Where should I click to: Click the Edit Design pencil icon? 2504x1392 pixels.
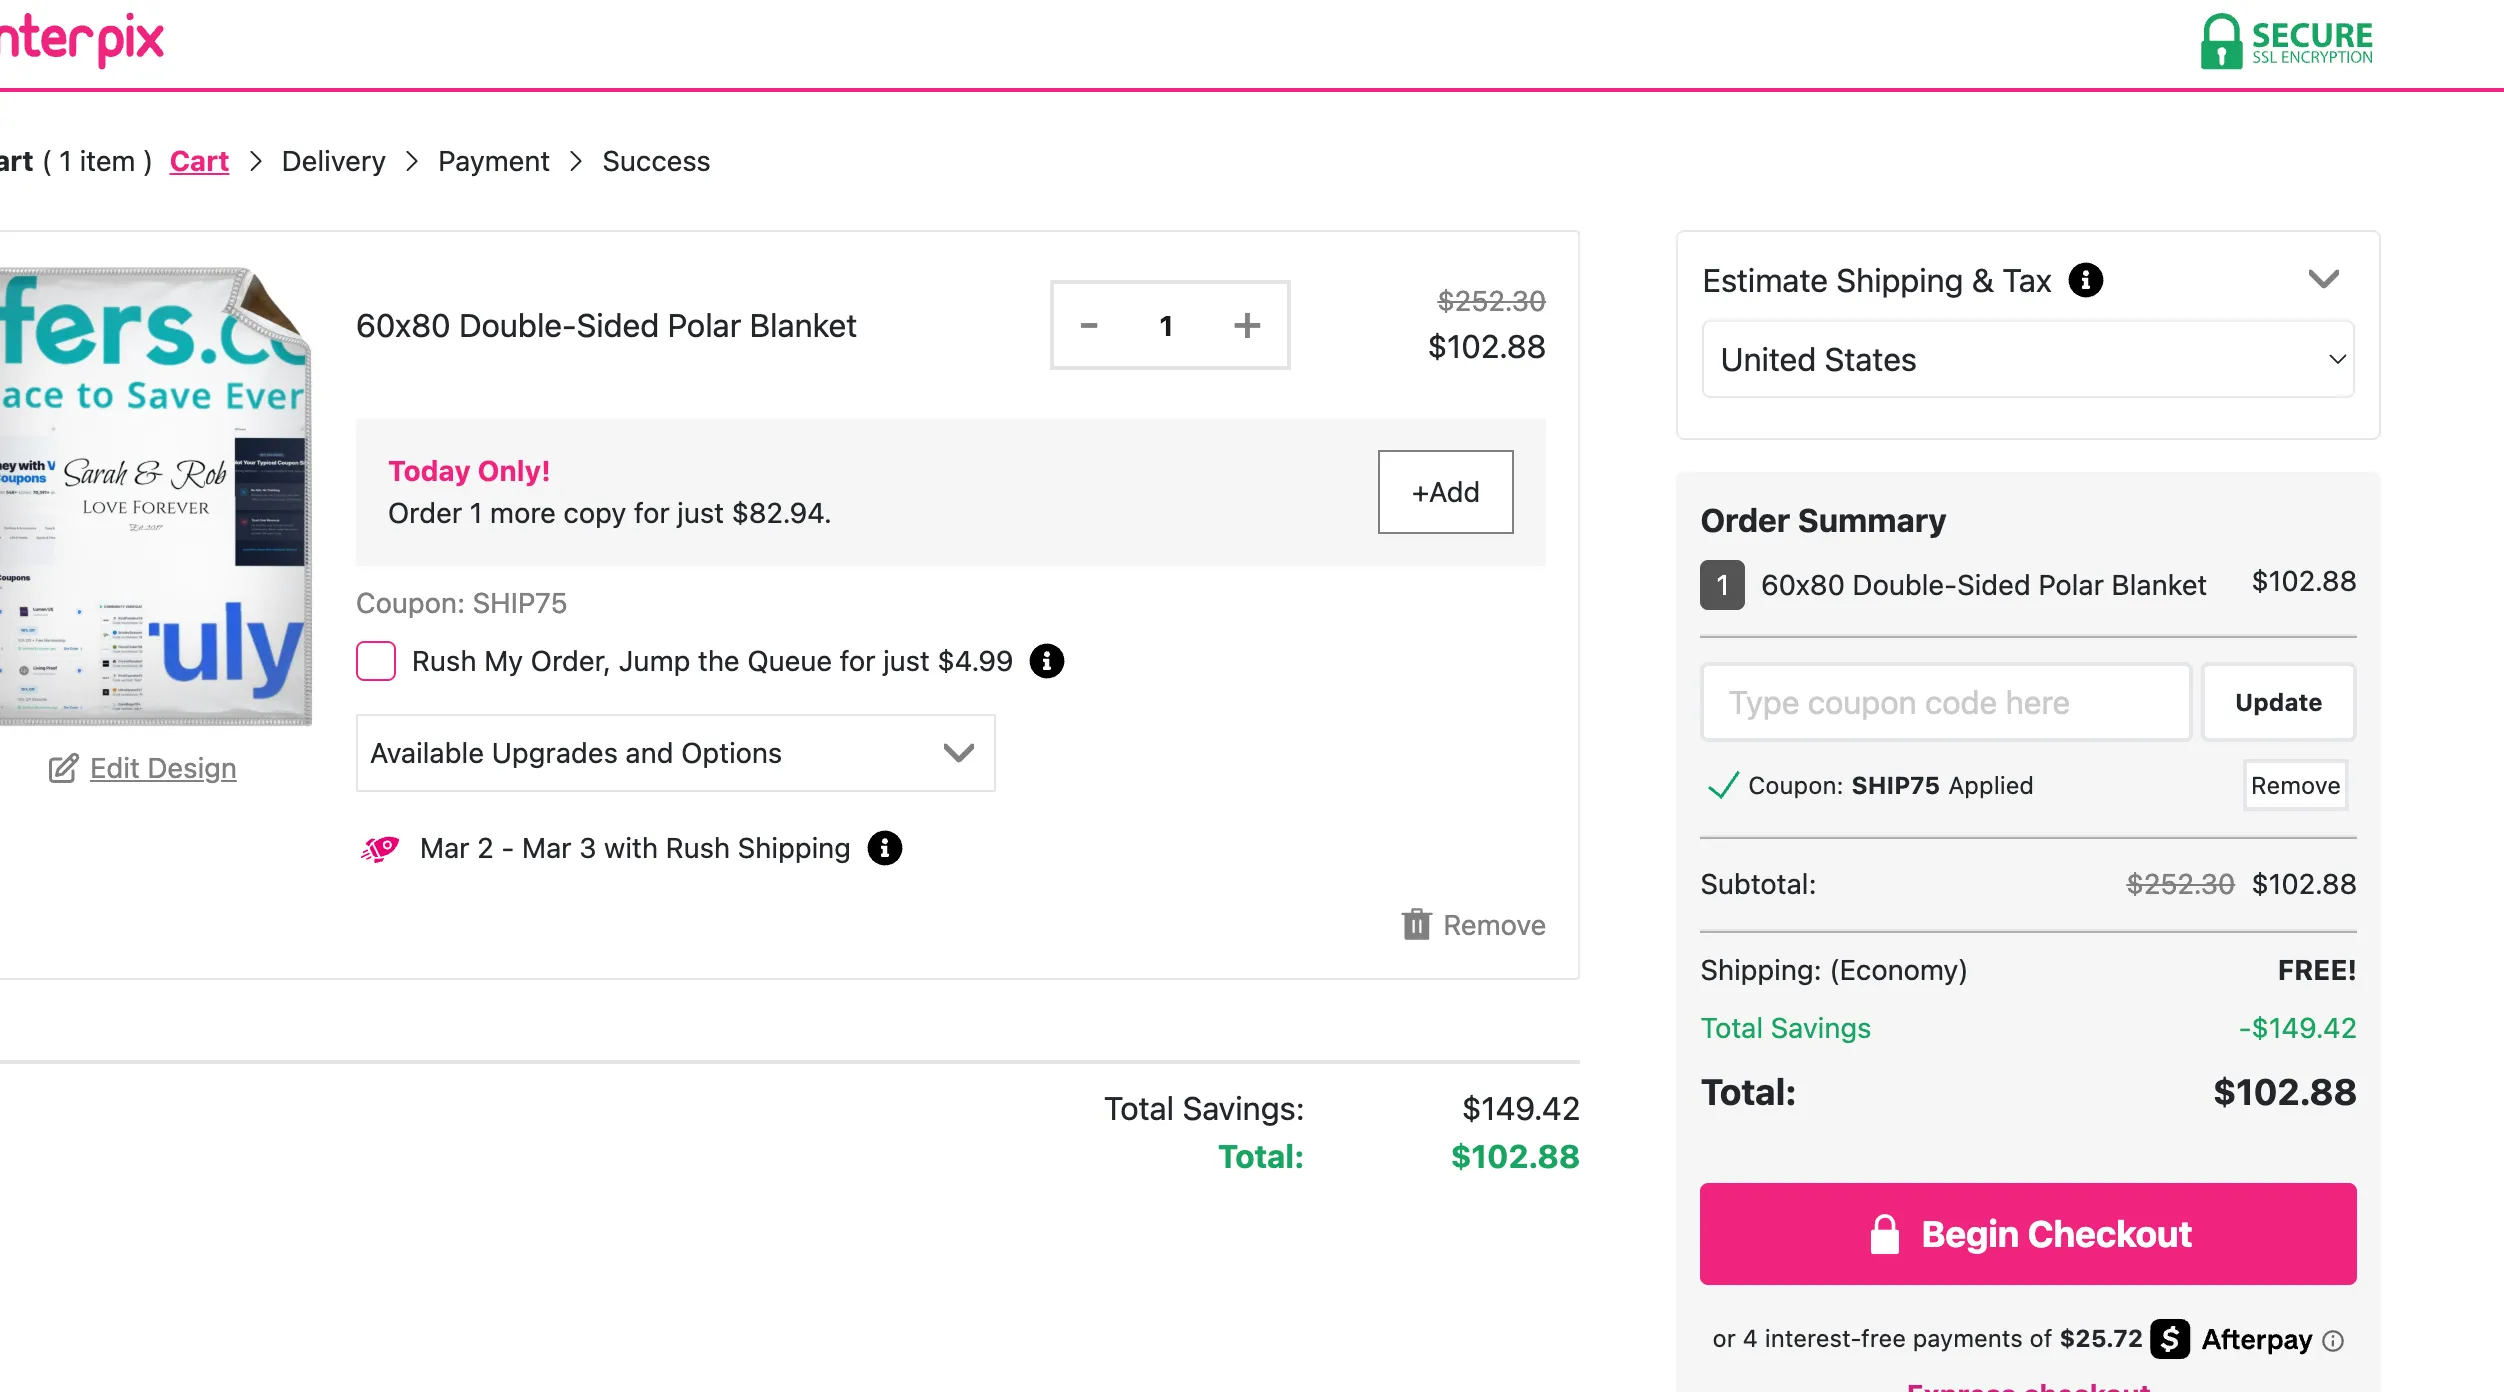[x=63, y=768]
